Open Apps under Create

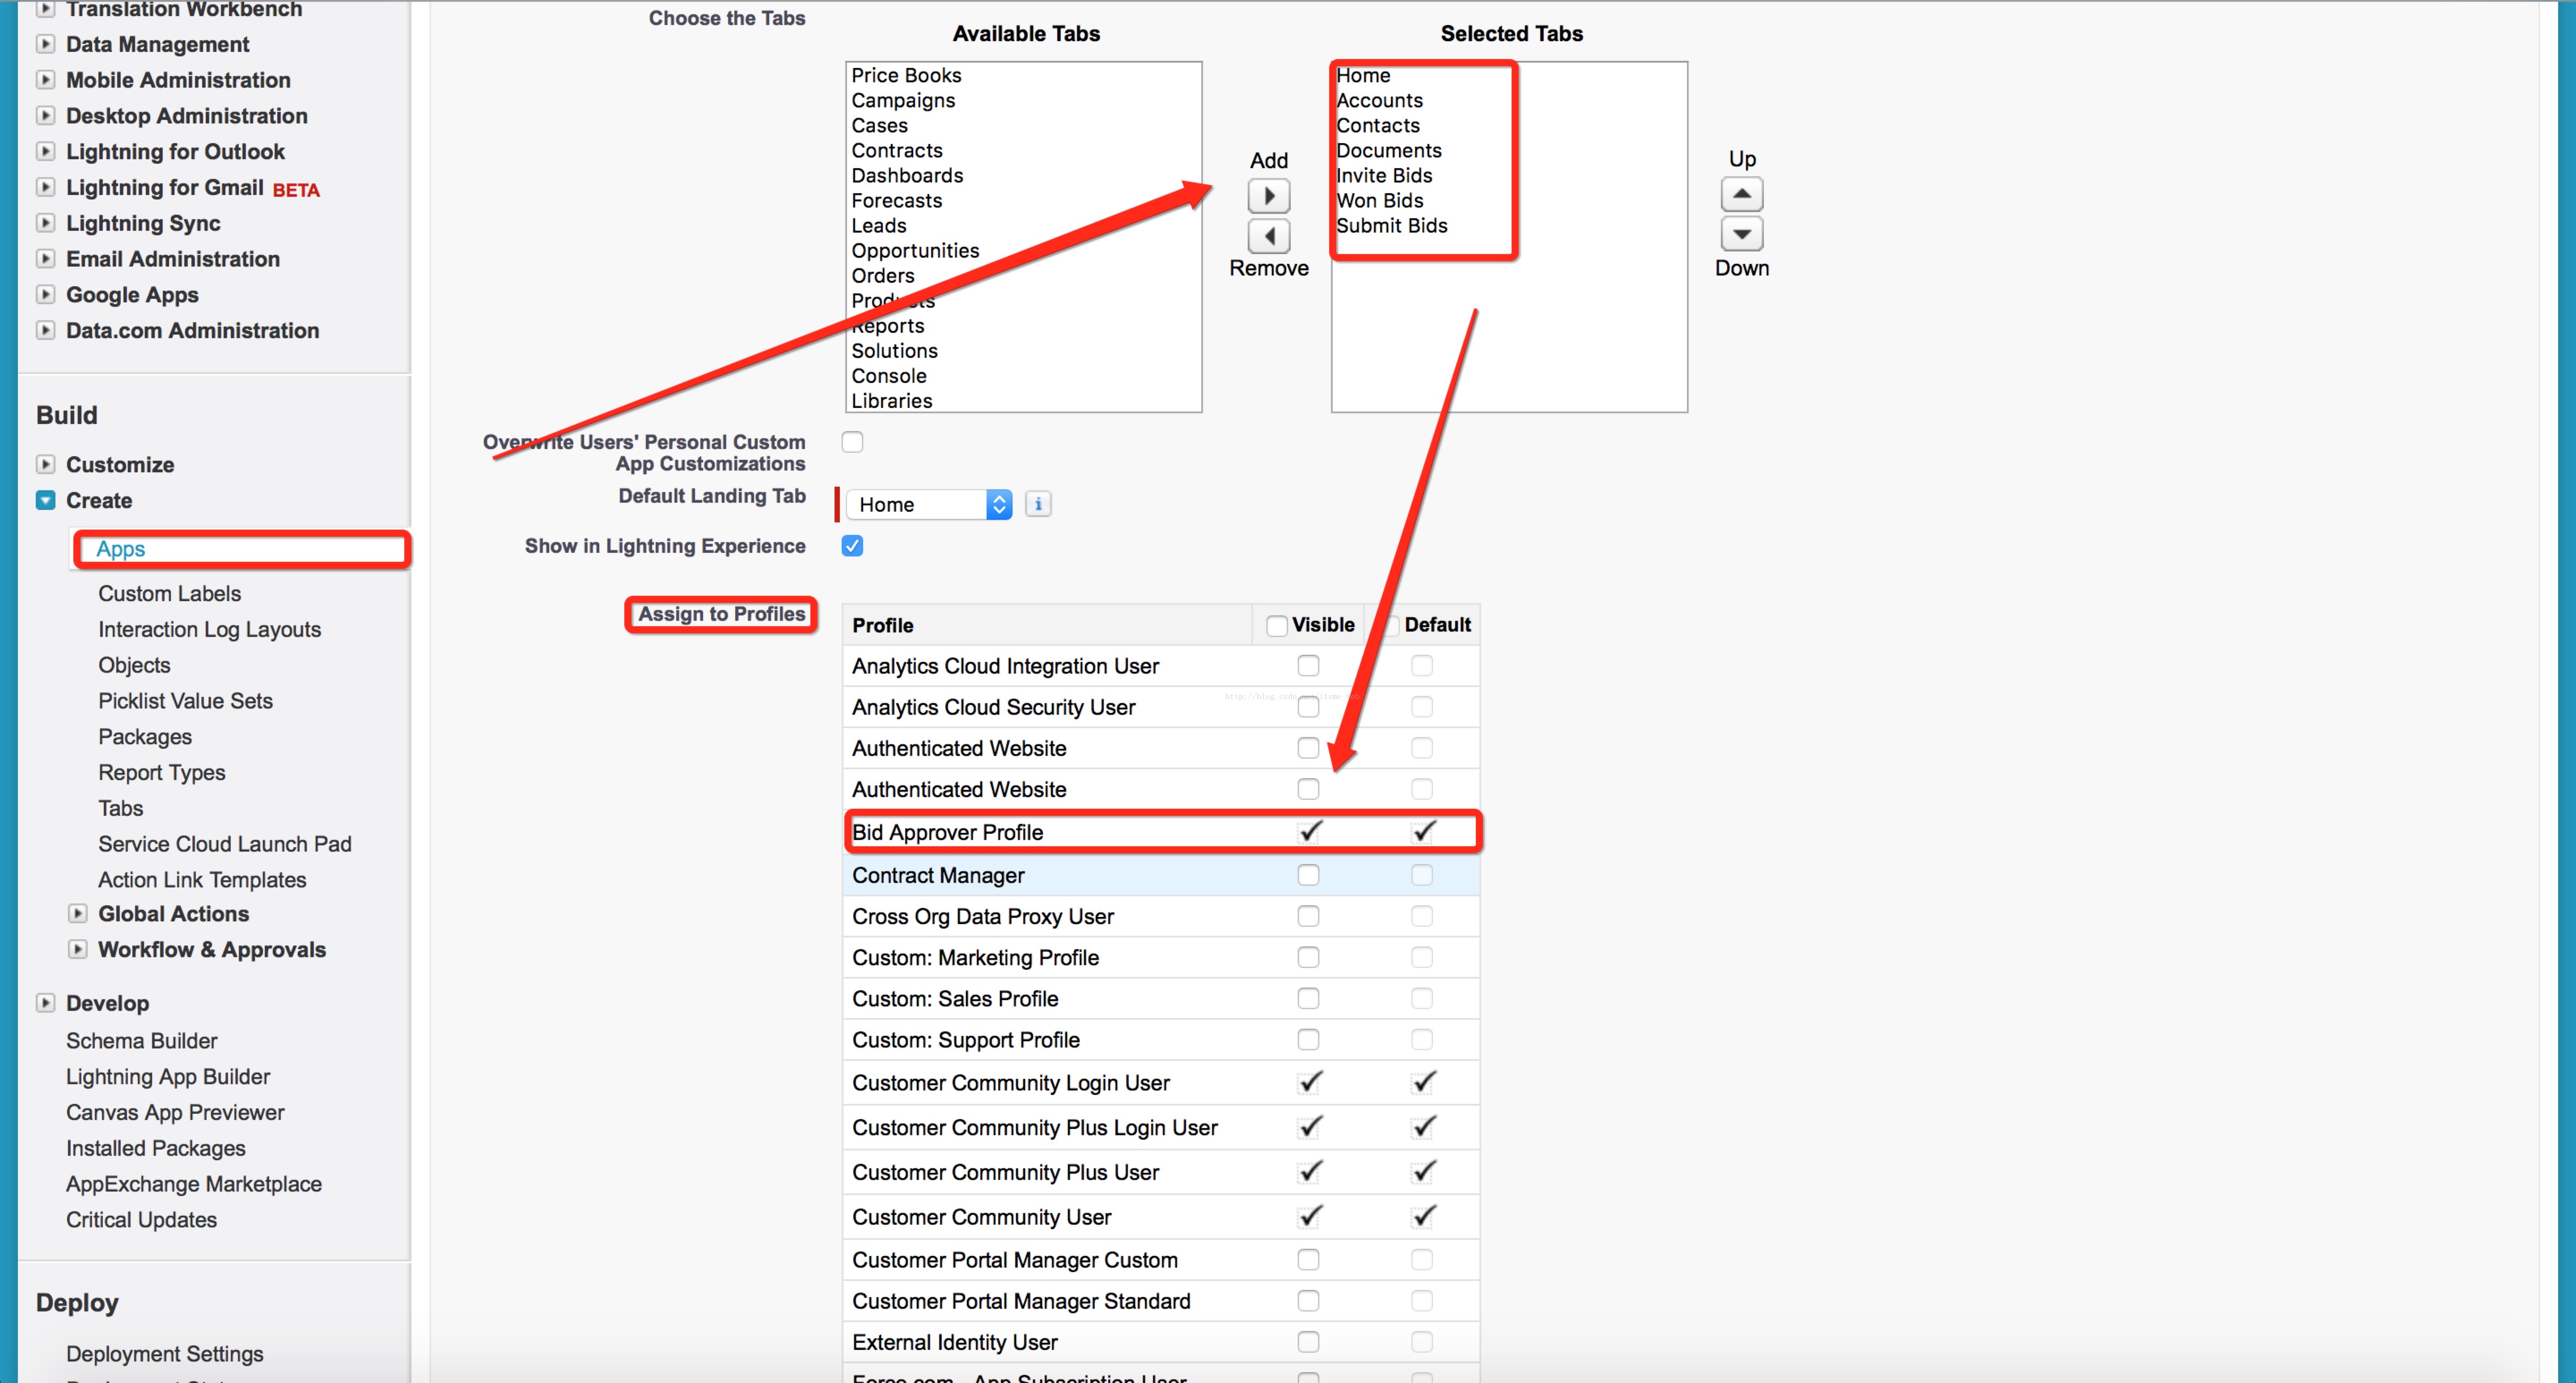pyautogui.click(x=121, y=549)
